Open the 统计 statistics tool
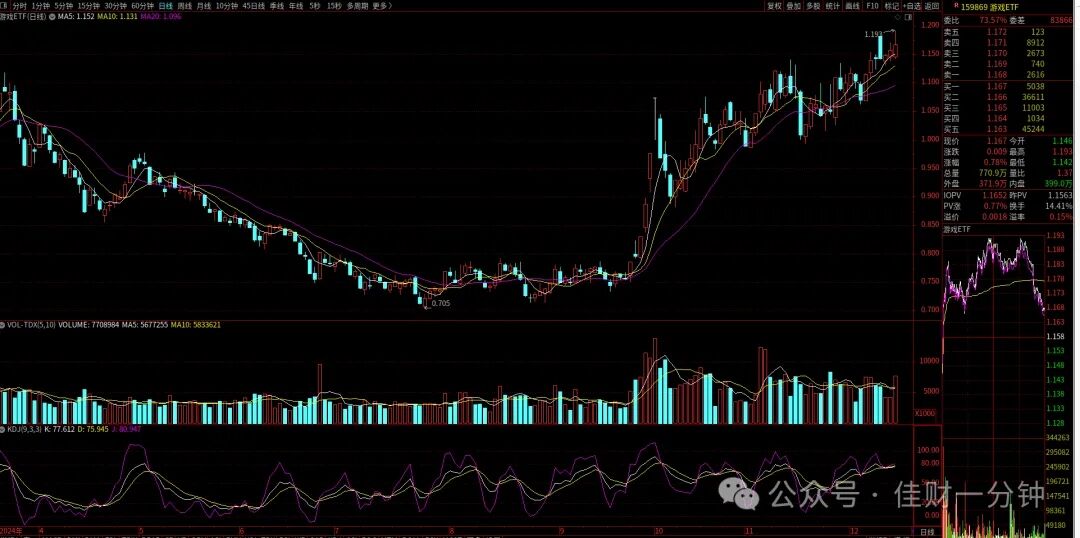 (x=833, y=6)
